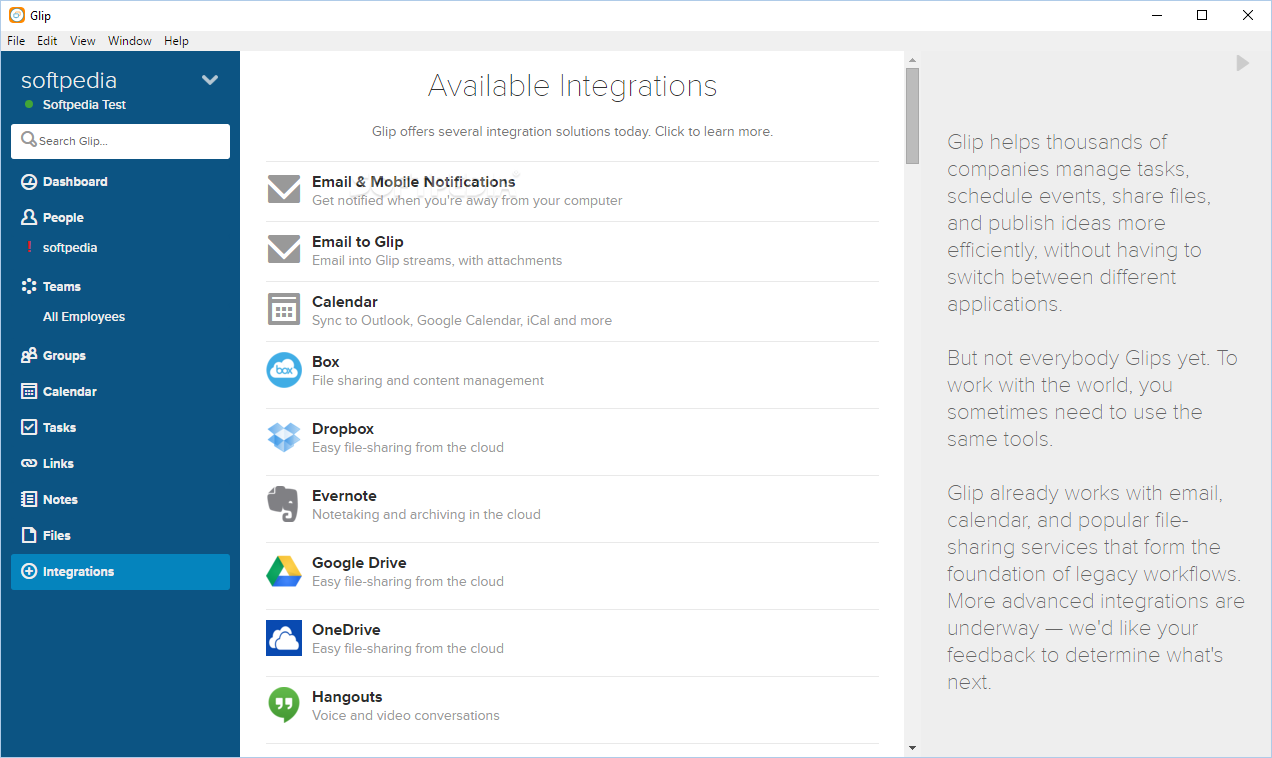Viewport: 1272px width, 758px height.
Task: Click the Integrations plus icon
Action: pyautogui.click(x=29, y=571)
